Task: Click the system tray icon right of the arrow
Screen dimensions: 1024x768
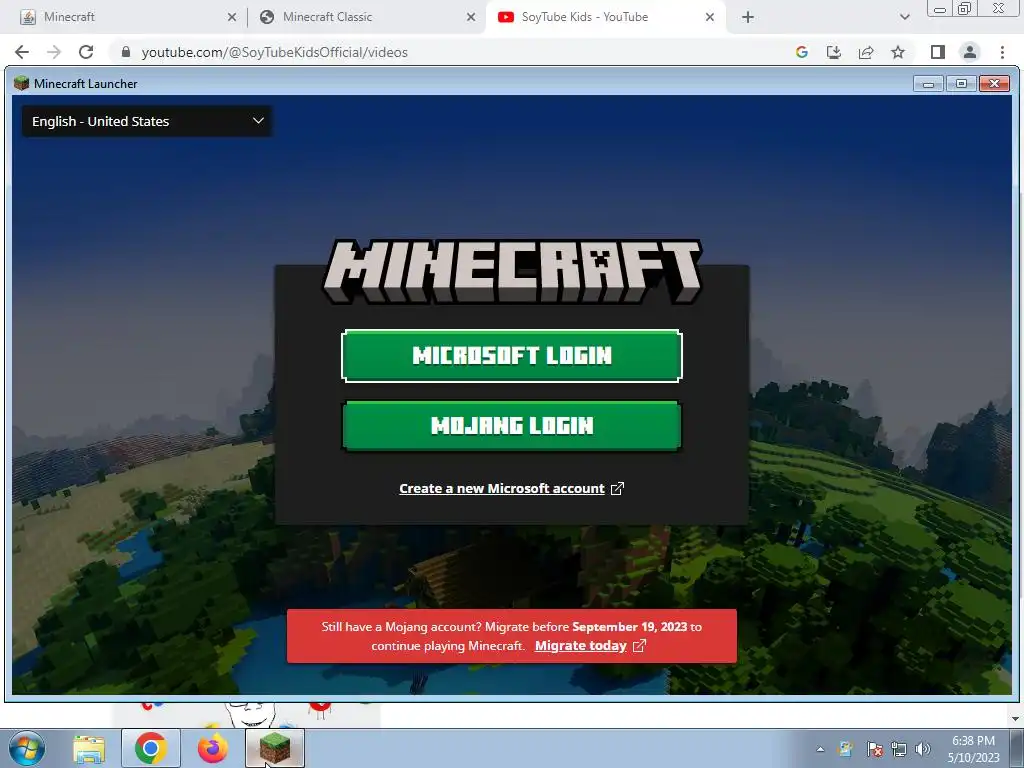Action: tap(846, 749)
